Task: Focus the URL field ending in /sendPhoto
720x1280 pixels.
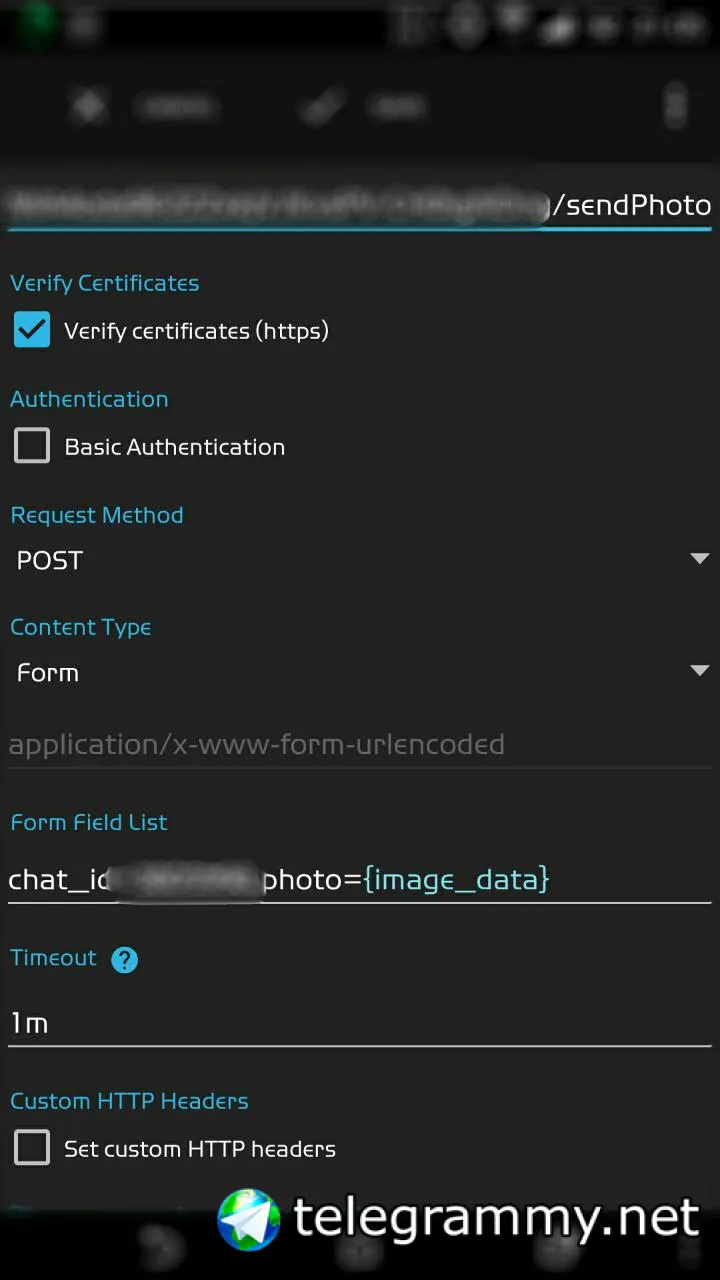Action: point(360,205)
